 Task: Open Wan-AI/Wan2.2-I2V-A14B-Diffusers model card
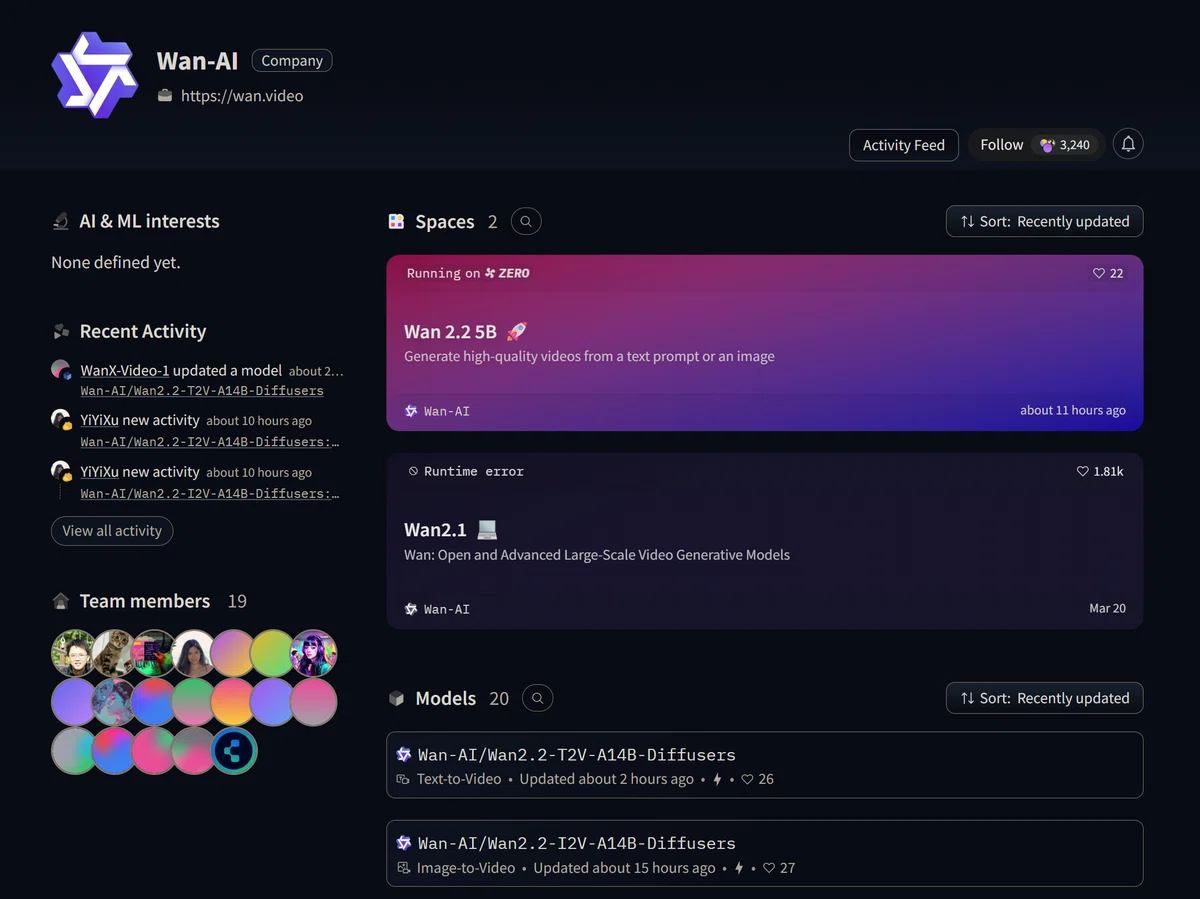tap(765, 854)
